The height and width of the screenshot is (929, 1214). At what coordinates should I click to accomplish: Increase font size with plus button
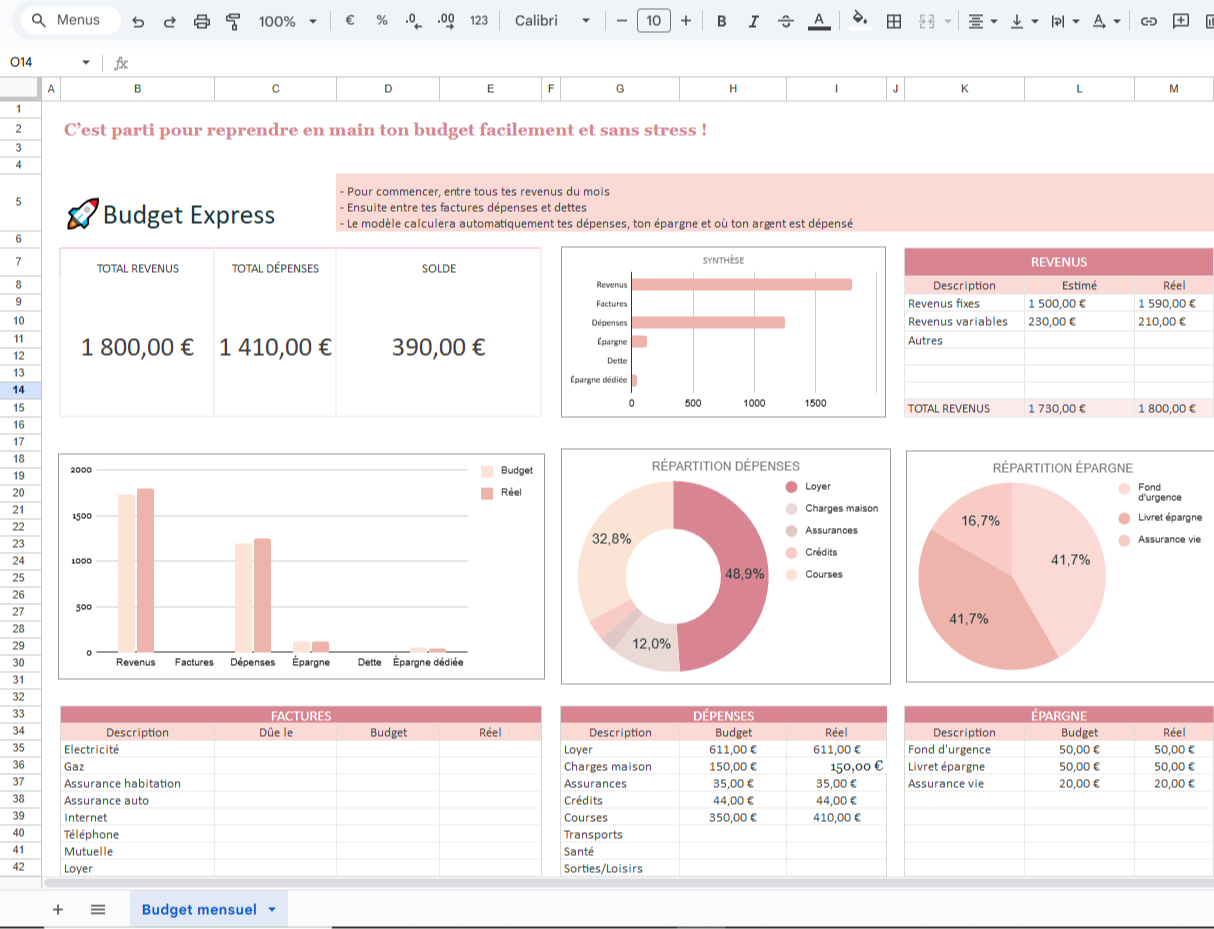(x=686, y=21)
